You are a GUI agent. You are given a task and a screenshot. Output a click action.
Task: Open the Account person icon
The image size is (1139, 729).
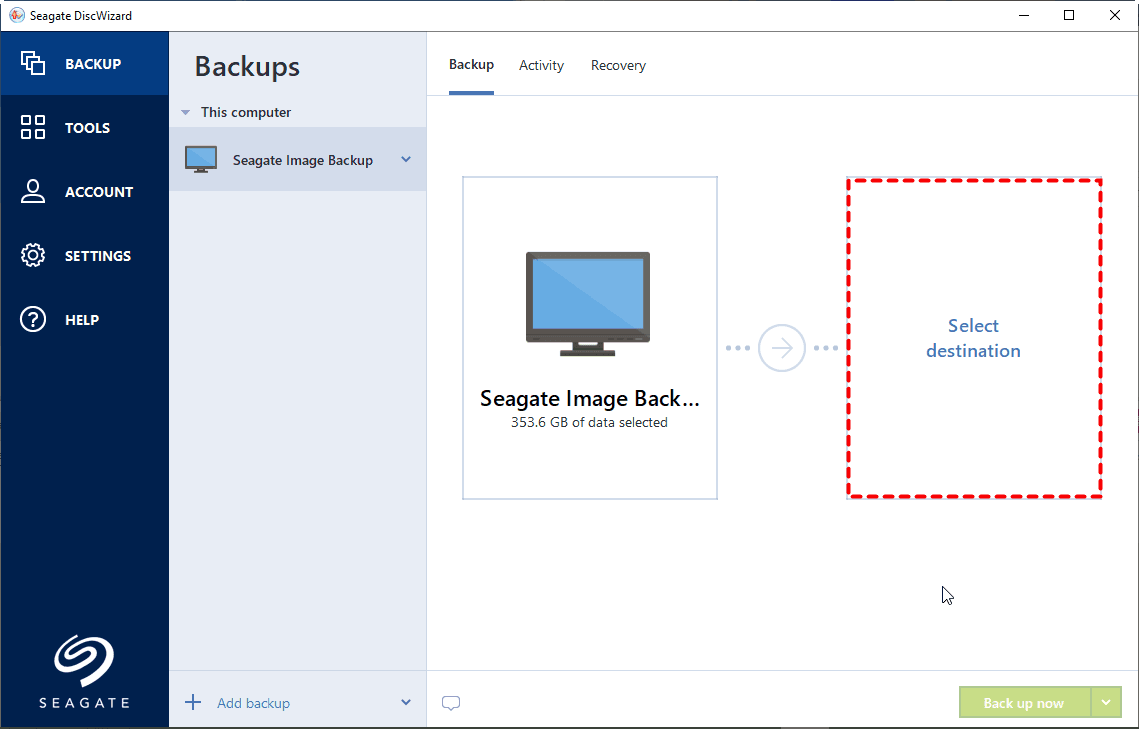[33, 192]
